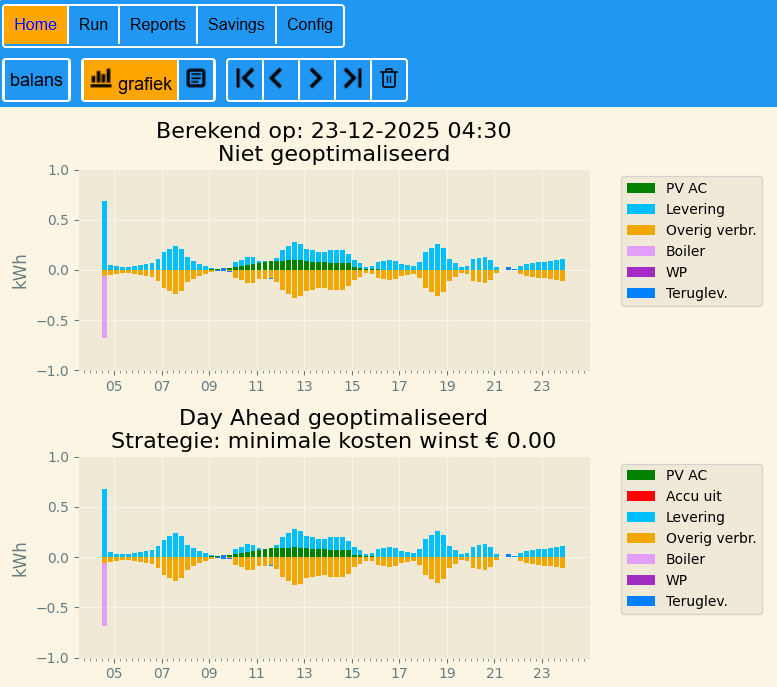Click 'Boiler' label in bottom legend
This screenshot has width=777, height=687.
pyautogui.click(x=685, y=559)
